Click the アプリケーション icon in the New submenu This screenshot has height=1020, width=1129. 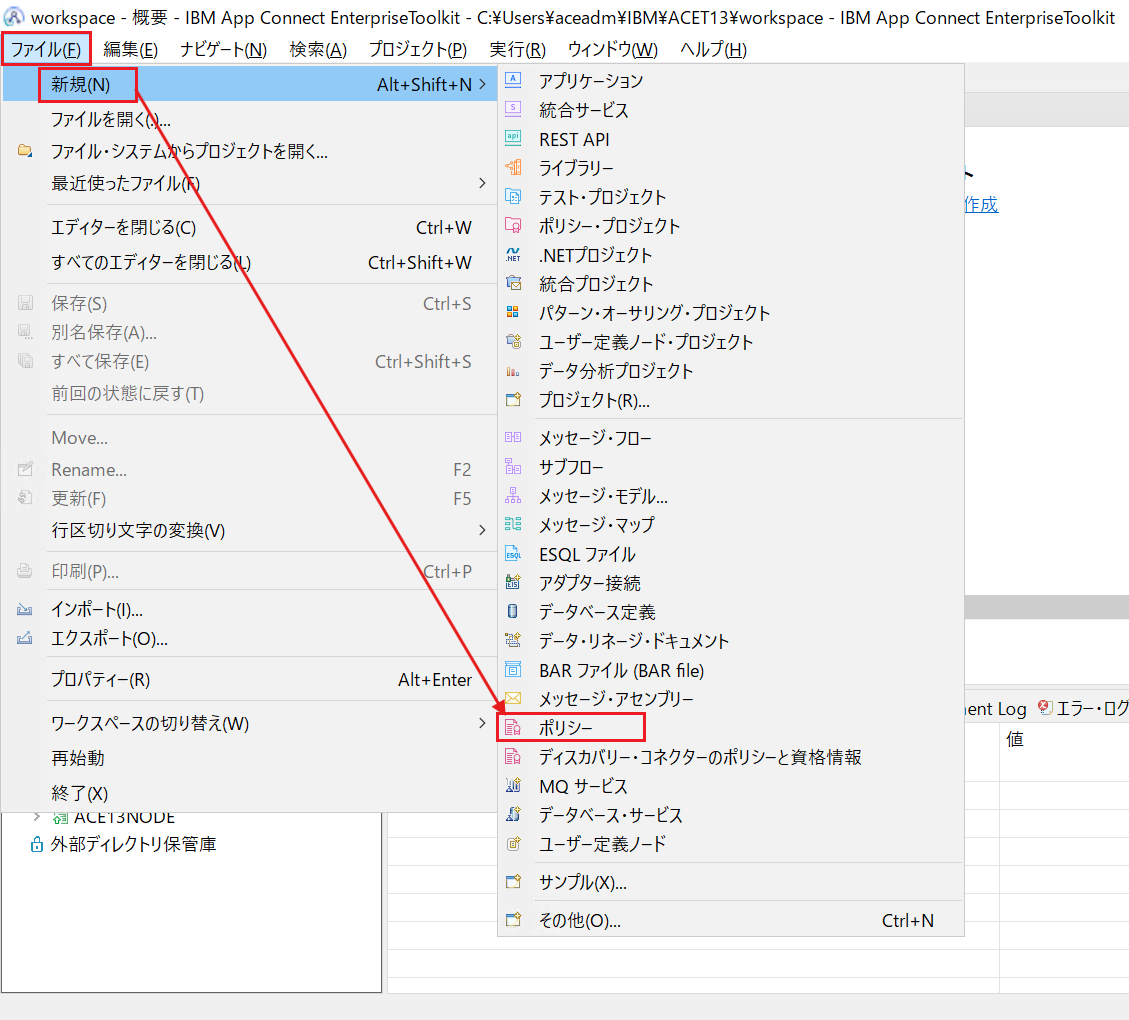click(513, 80)
